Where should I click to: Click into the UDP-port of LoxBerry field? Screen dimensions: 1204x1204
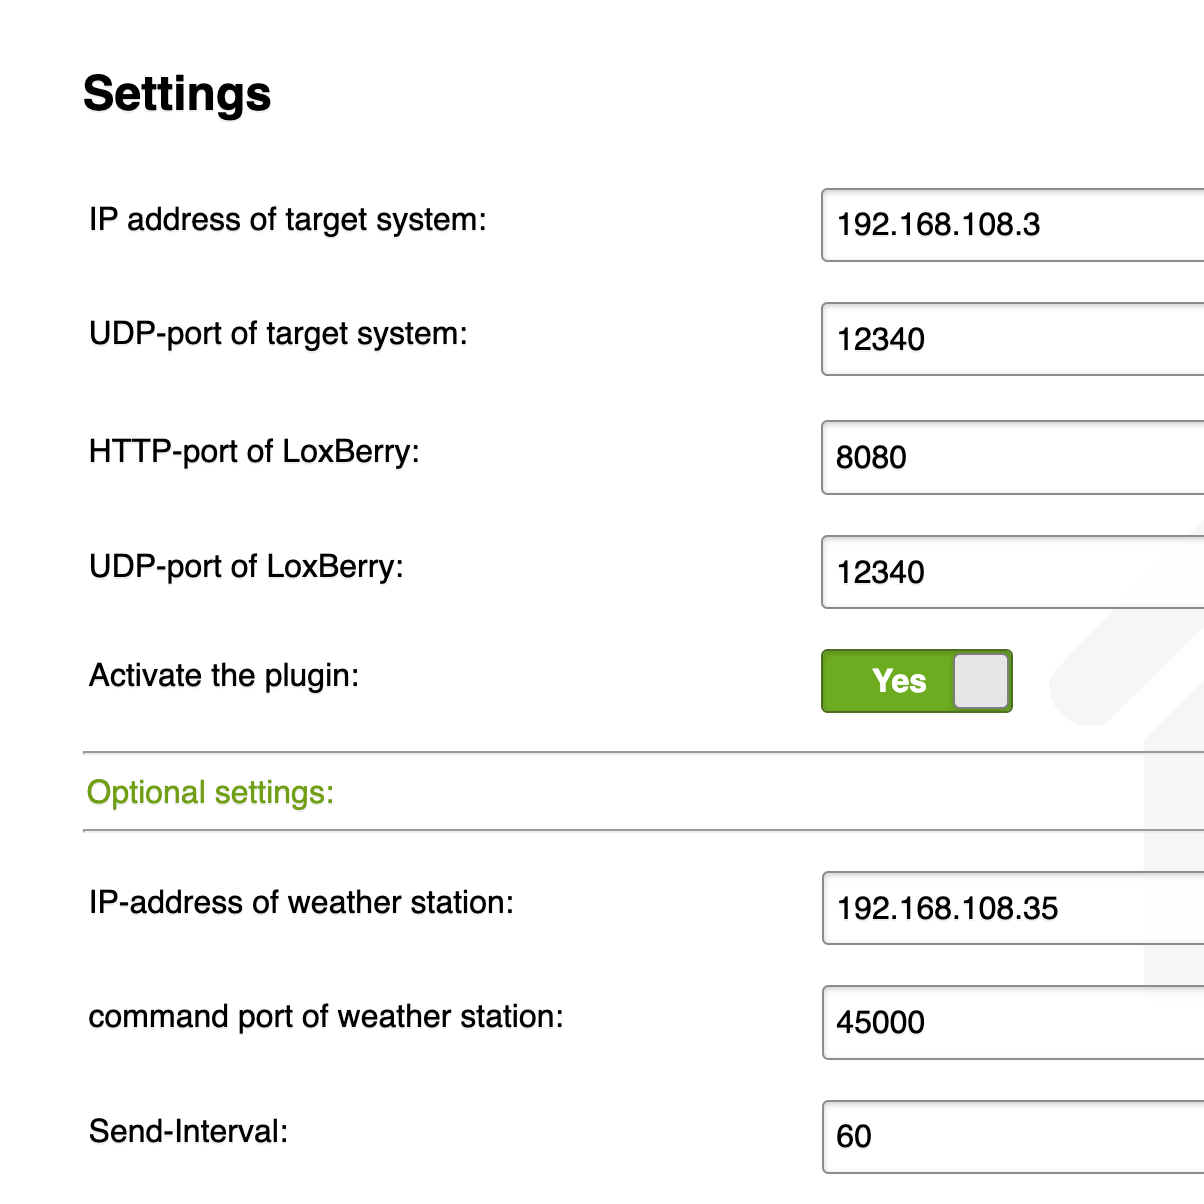point(1012,572)
